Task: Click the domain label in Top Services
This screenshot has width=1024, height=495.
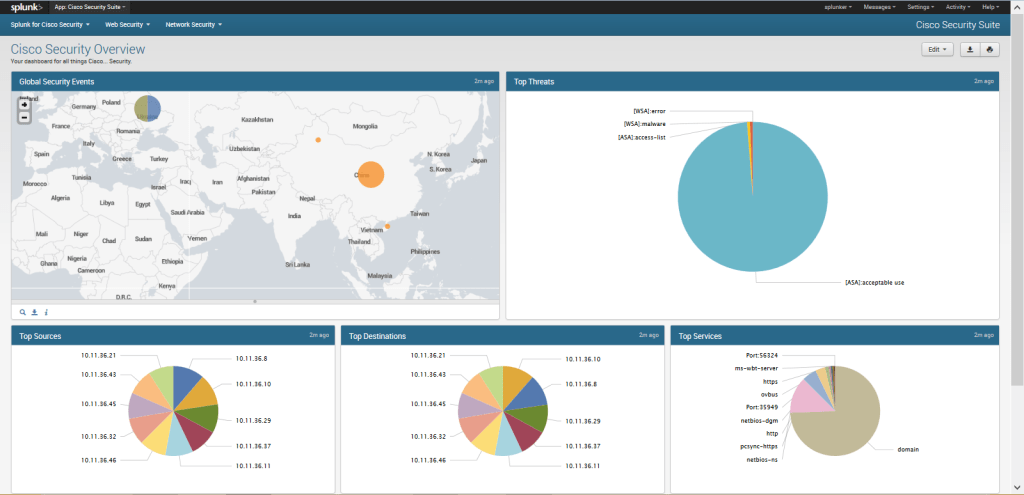Action: pyautogui.click(x=908, y=449)
